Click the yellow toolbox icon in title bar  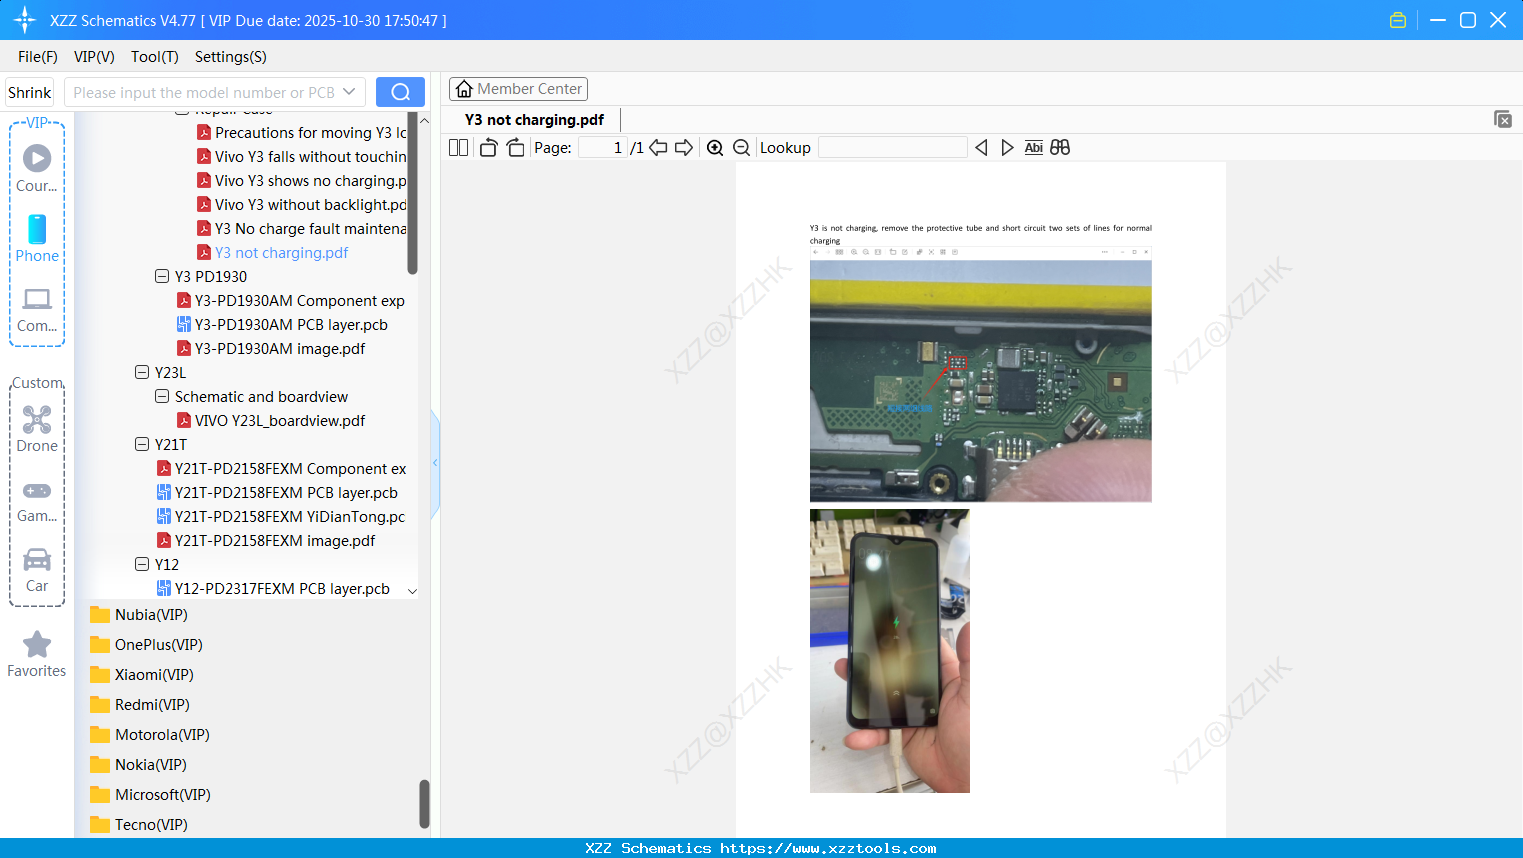[x=1398, y=20]
